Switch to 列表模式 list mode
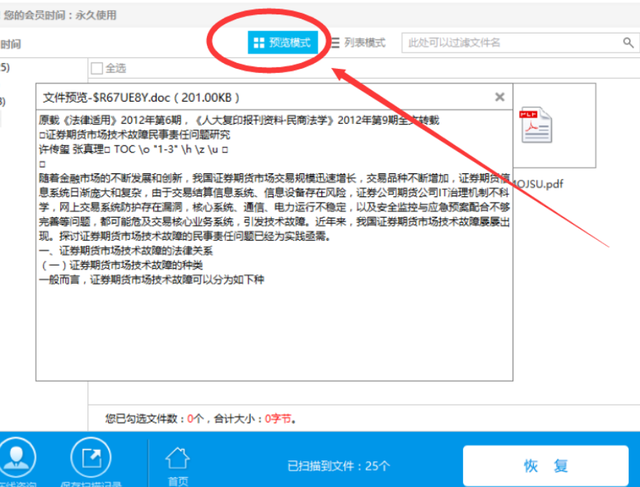This screenshot has height=487, width=640. point(358,42)
